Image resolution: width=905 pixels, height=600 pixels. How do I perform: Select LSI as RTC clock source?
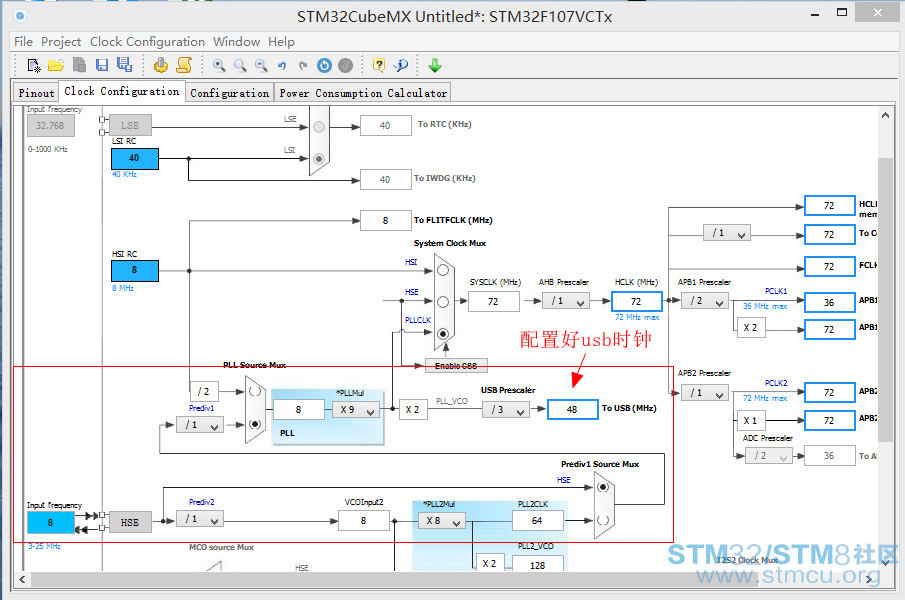tap(319, 158)
